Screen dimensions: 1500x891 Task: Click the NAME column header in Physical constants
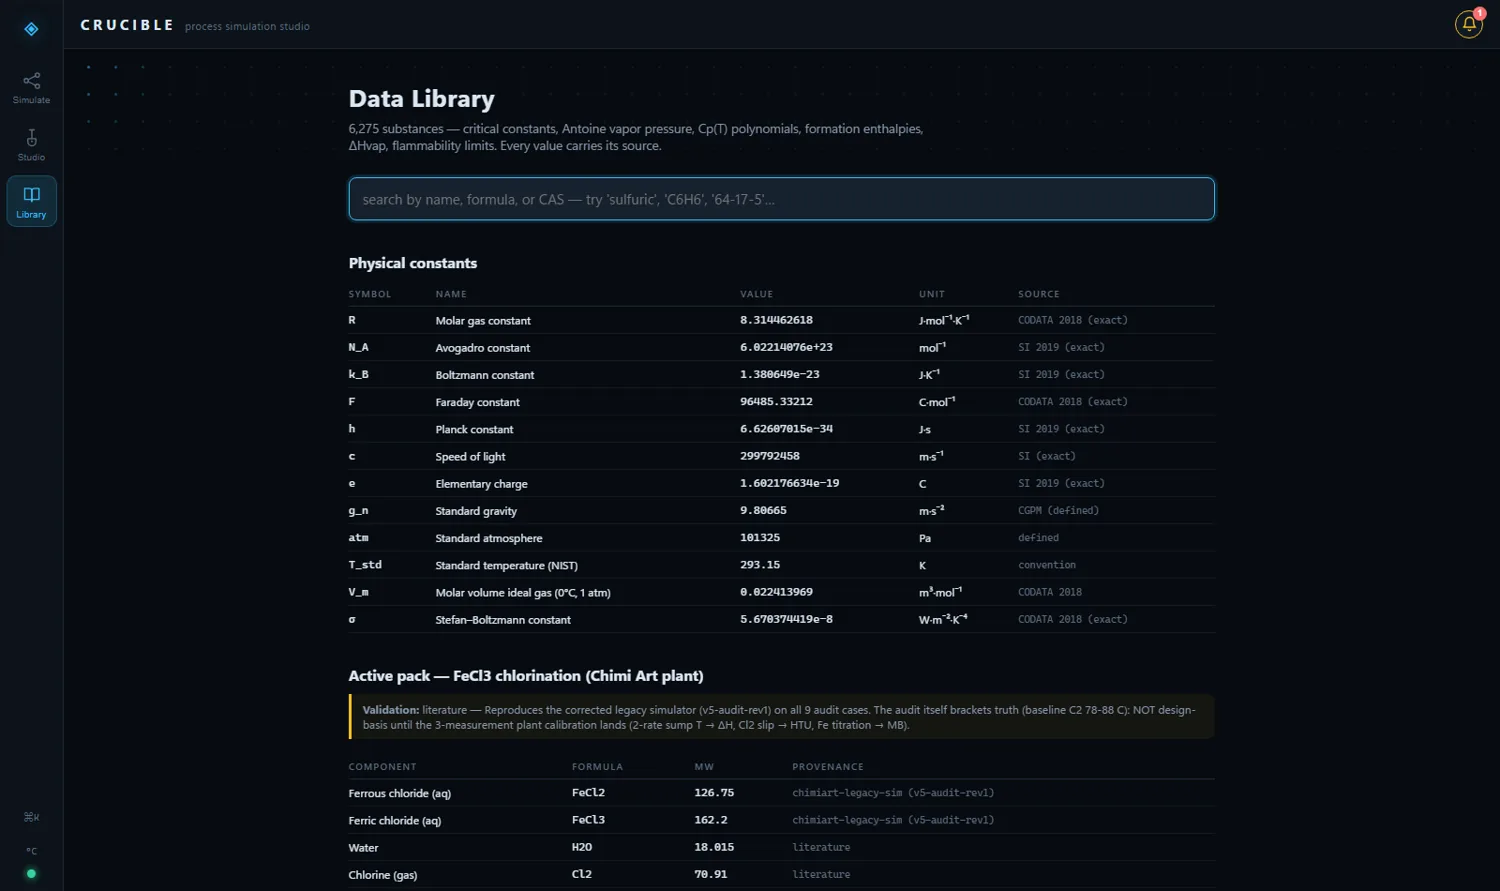coord(451,294)
